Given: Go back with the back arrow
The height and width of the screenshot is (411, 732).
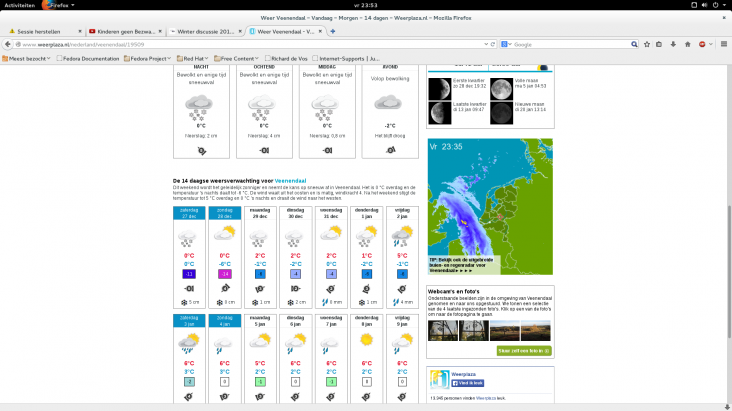Looking at the screenshot, I should (7, 44).
